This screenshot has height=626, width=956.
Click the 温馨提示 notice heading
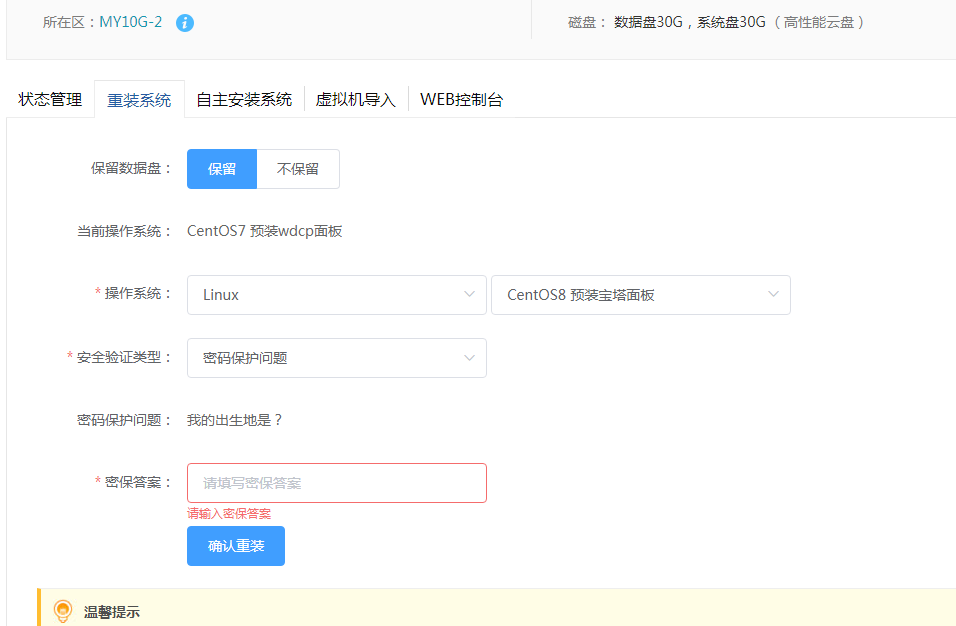(x=112, y=612)
